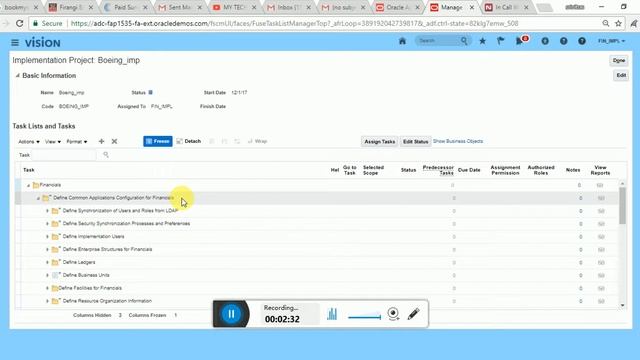Click the Financials folder icon
The image size is (640, 360).
click(x=36, y=185)
